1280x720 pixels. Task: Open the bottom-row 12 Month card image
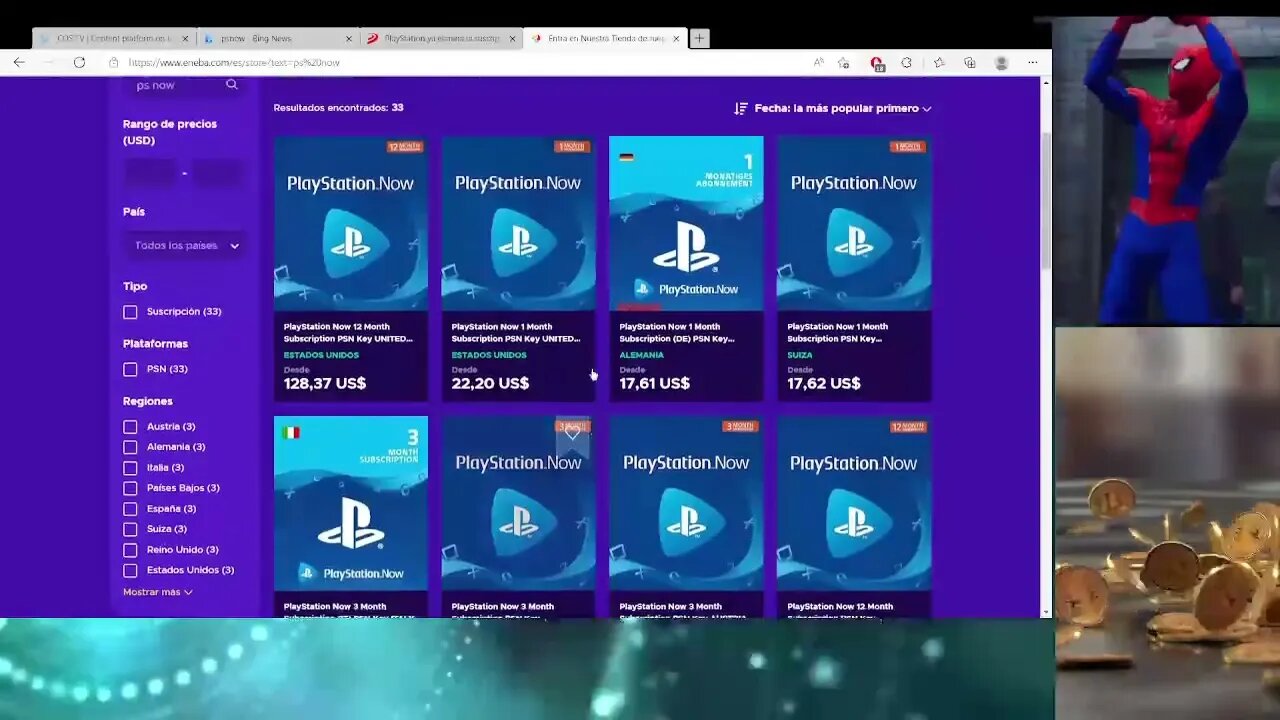pyautogui.click(x=854, y=503)
